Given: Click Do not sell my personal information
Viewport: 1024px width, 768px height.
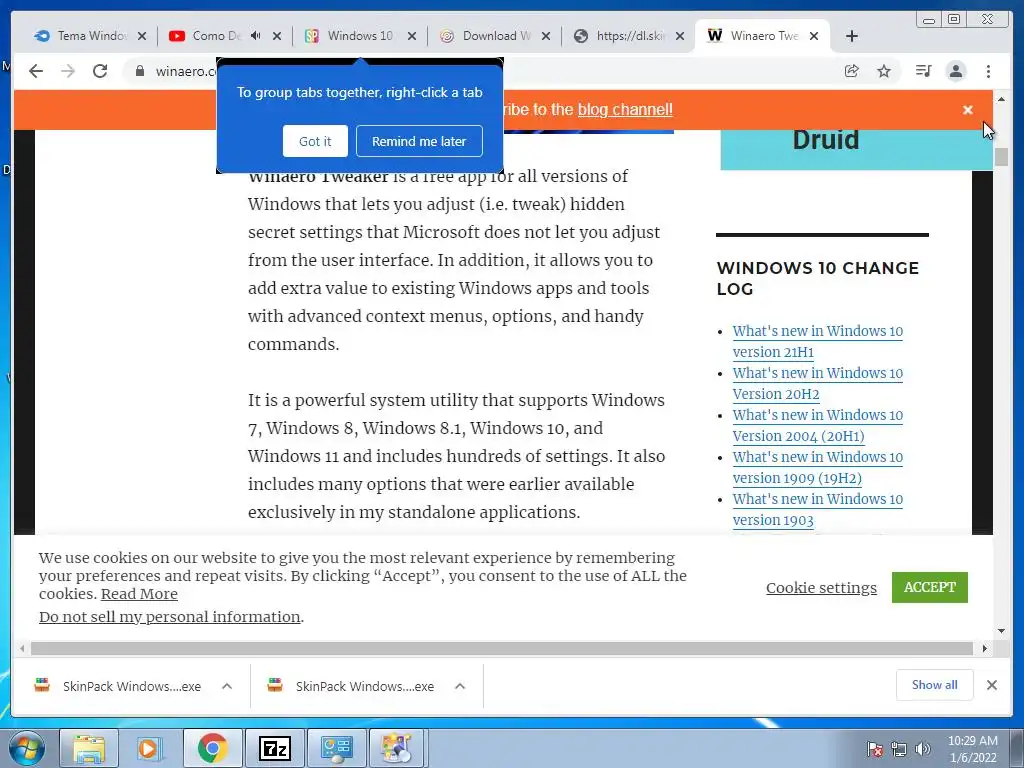Looking at the screenshot, I should click(170, 617).
